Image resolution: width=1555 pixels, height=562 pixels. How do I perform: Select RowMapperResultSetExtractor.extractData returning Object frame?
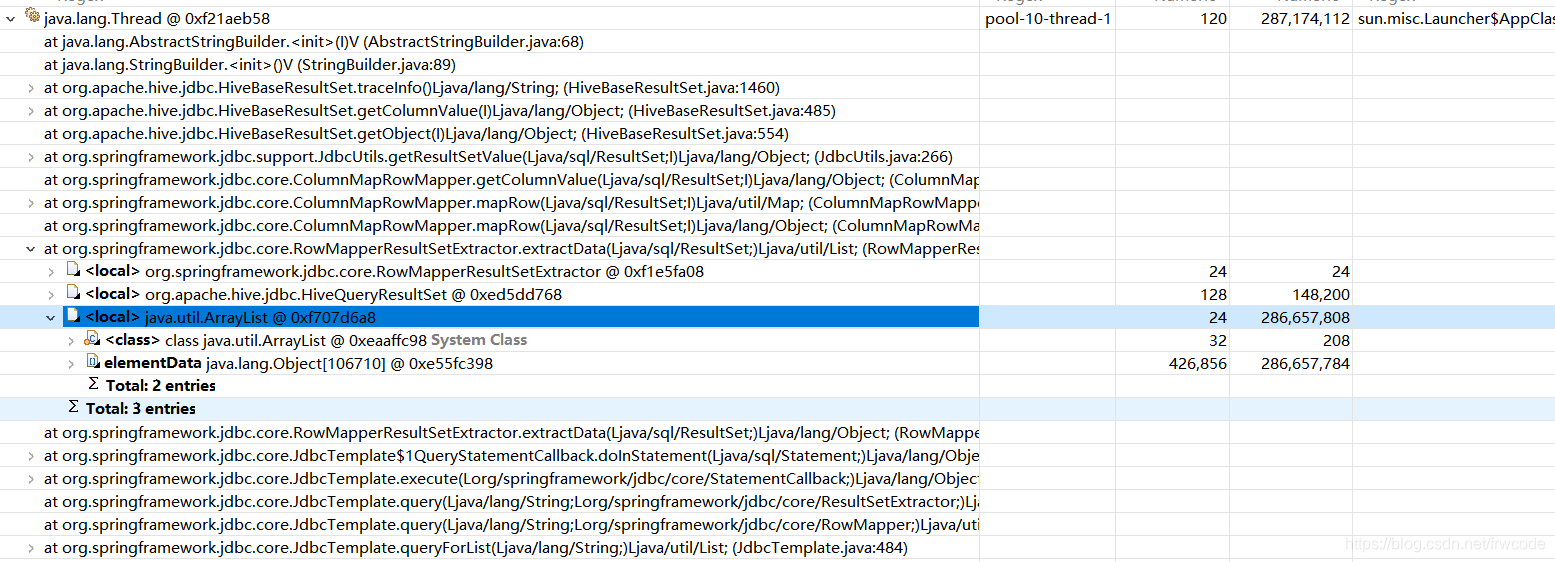tap(511, 433)
